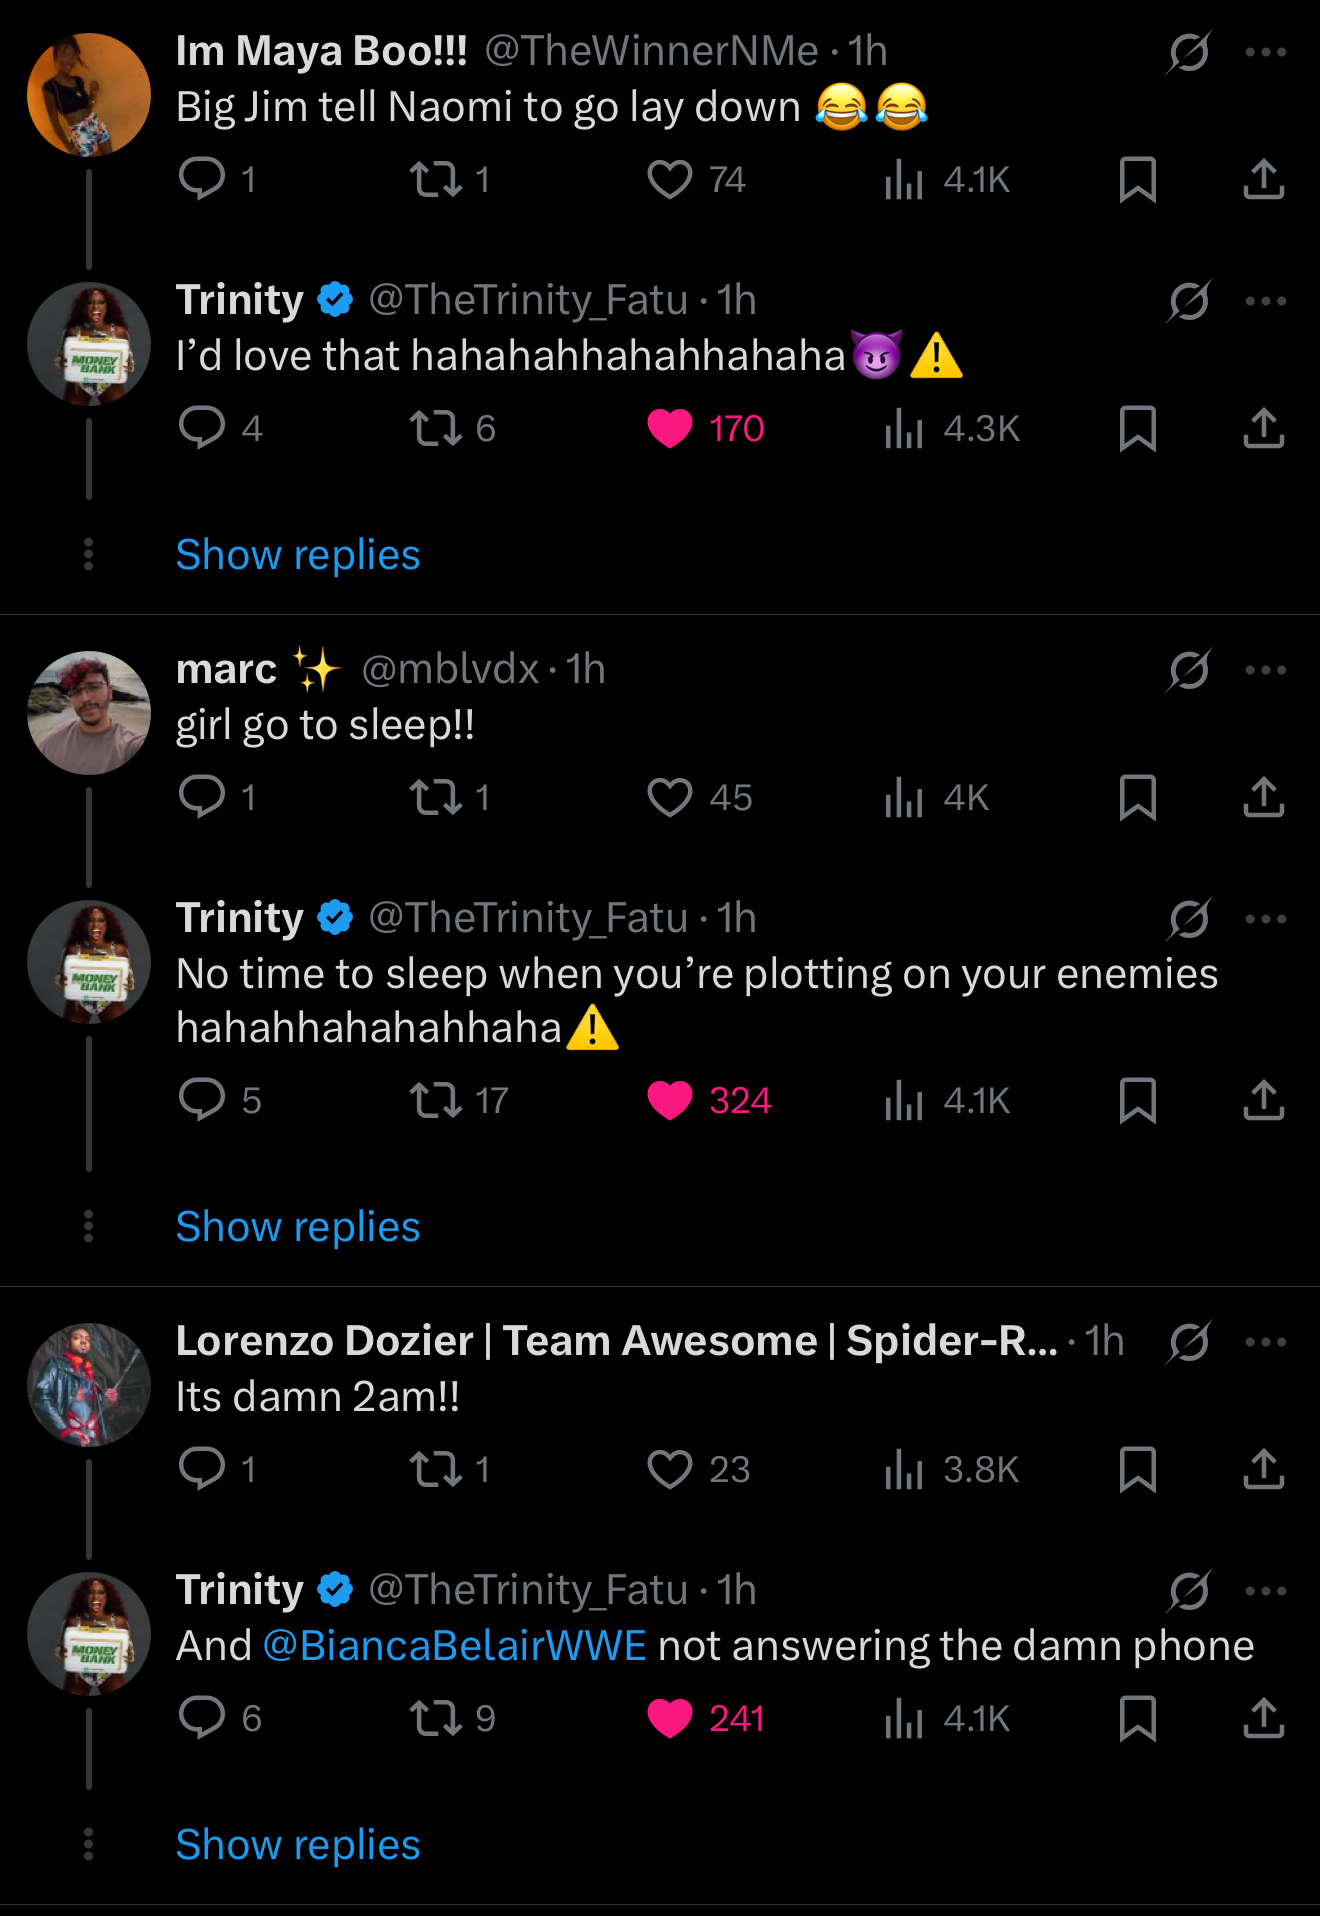Show replies under the Bianca Belair tweet
The width and height of the screenshot is (1320, 1916).
pos(298,1845)
